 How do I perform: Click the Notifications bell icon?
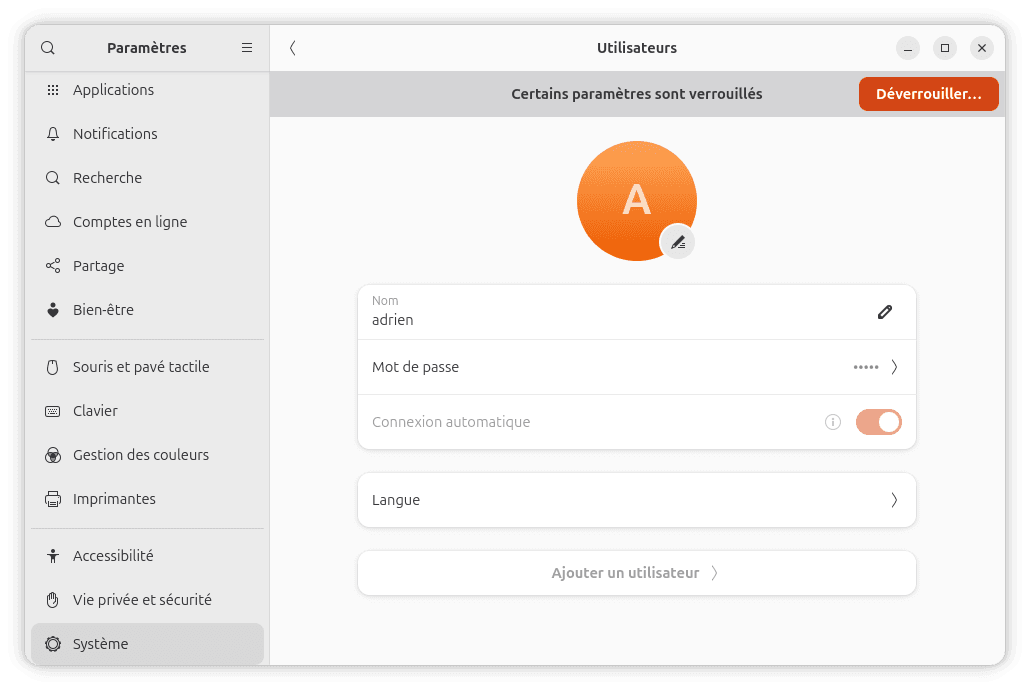tap(53, 134)
